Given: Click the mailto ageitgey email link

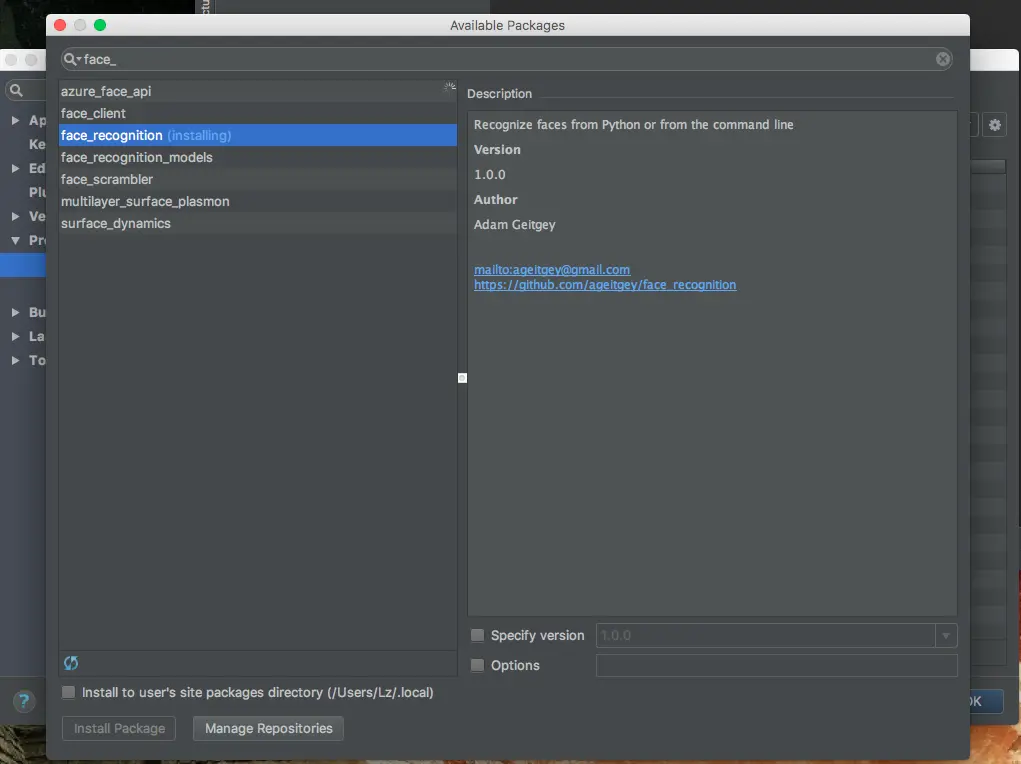Looking at the screenshot, I should coord(552,270).
